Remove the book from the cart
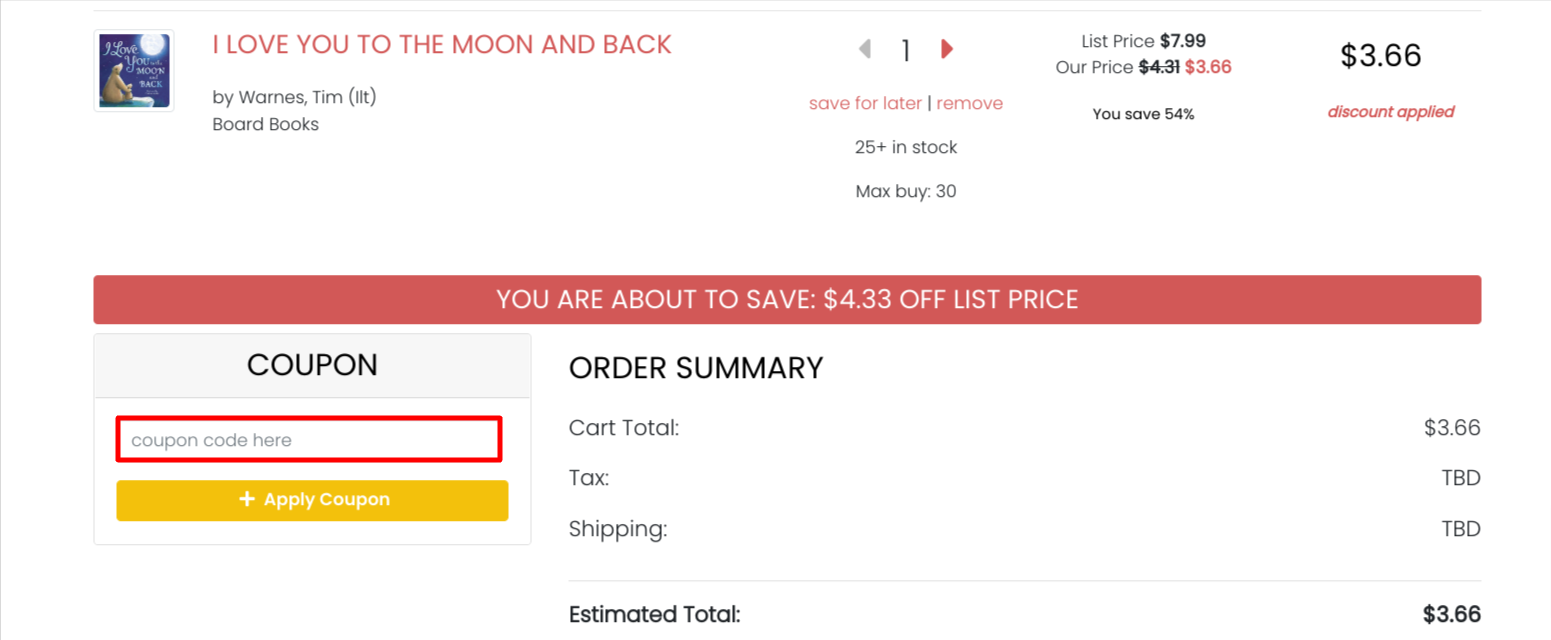1551x640 pixels. pos(969,103)
